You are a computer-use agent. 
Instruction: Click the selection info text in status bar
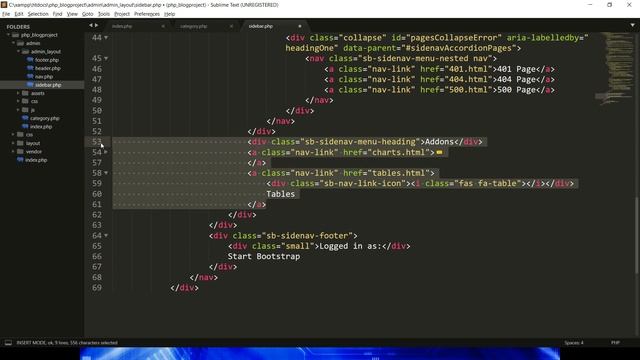pos(67,343)
